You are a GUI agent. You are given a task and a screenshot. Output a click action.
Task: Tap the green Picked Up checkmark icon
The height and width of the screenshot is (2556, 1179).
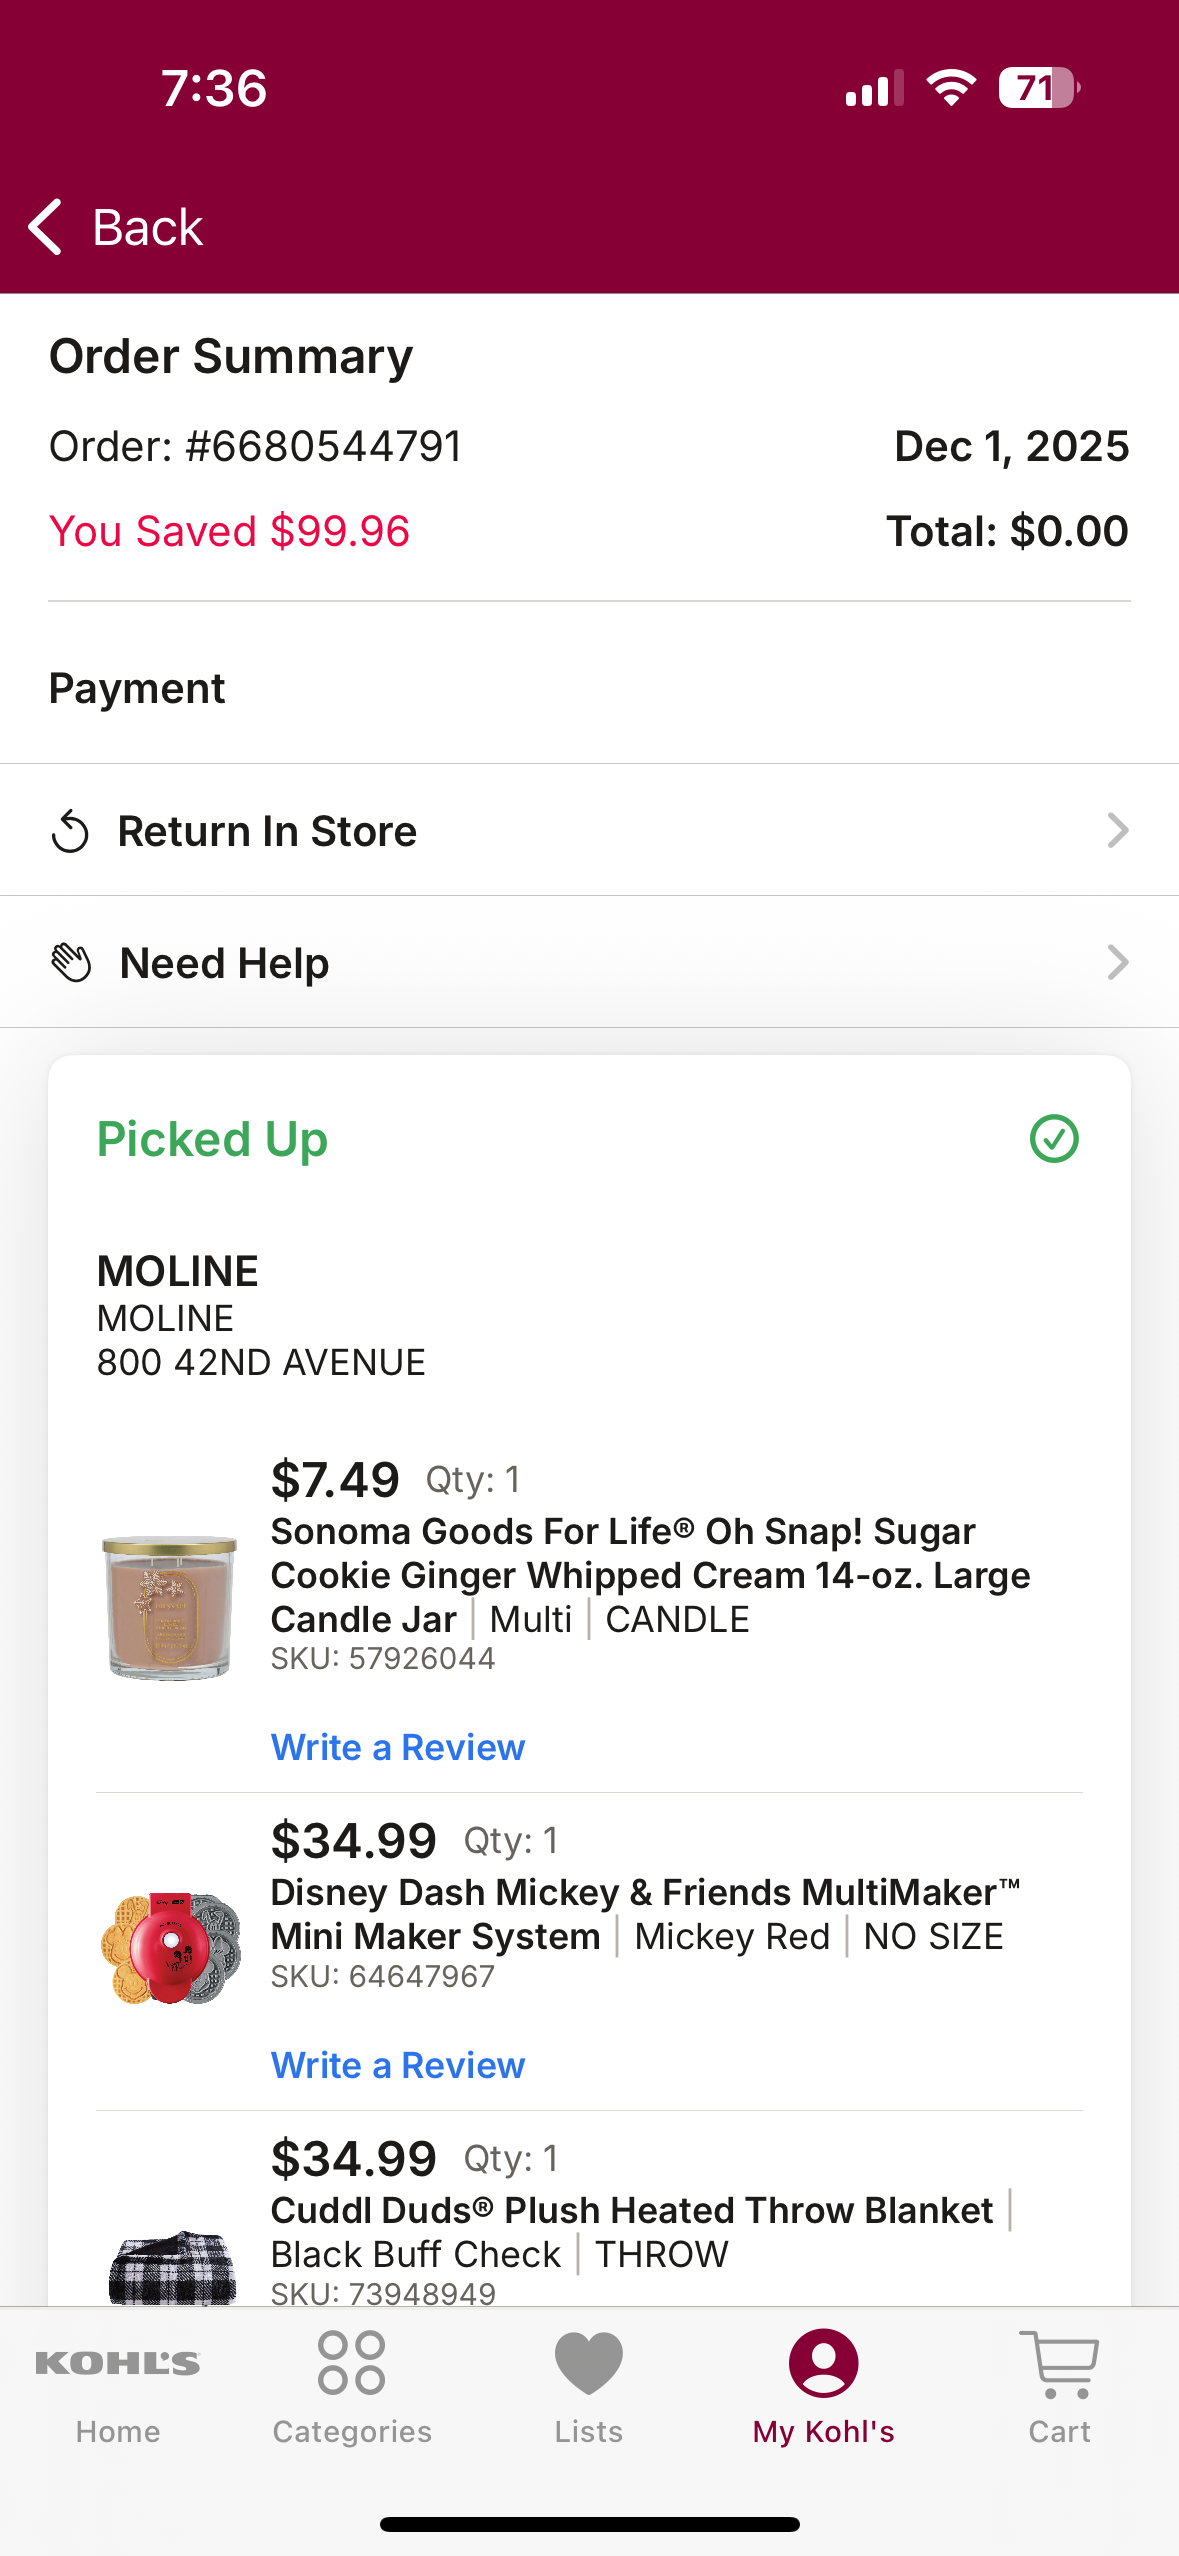coord(1054,1139)
